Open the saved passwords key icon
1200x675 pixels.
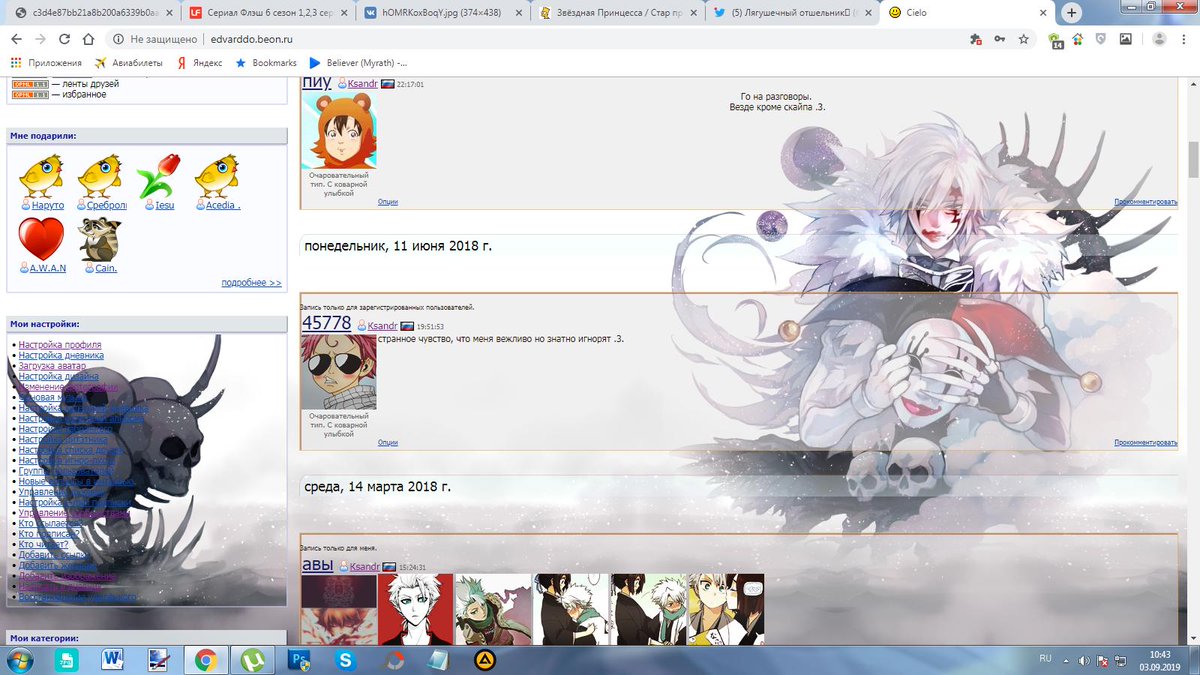tap(999, 39)
